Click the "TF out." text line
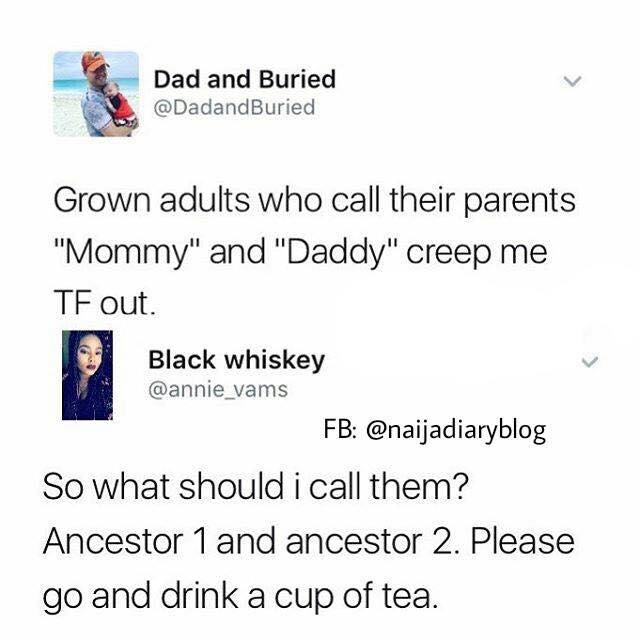The width and height of the screenshot is (640, 640). (104, 302)
